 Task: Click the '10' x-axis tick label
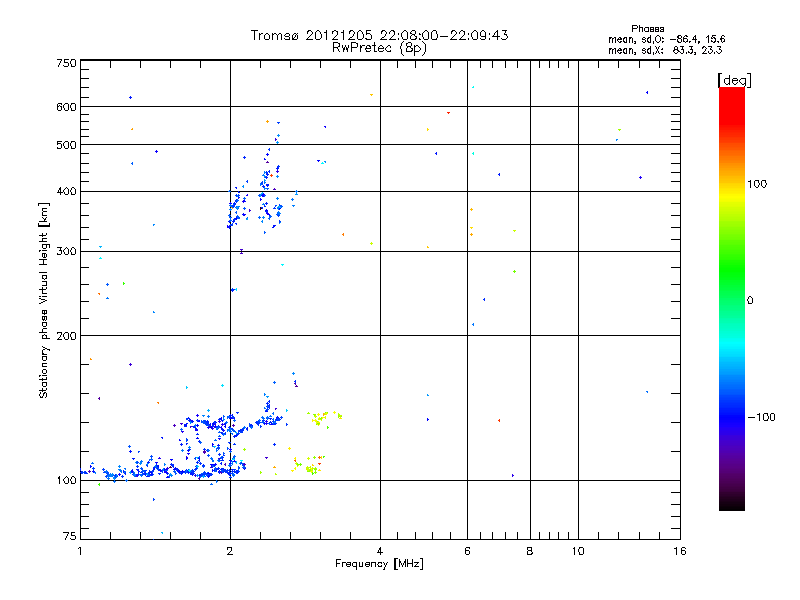[578, 551]
